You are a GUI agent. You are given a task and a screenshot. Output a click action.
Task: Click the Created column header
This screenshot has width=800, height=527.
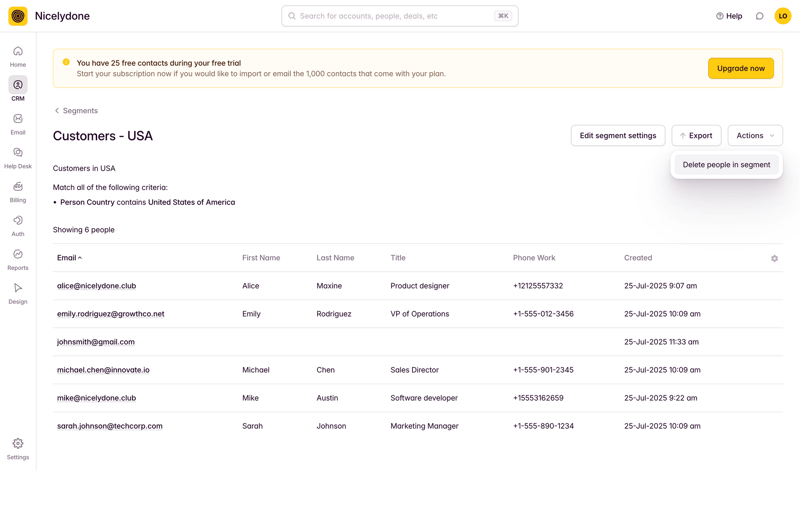pyautogui.click(x=638, y=258)
